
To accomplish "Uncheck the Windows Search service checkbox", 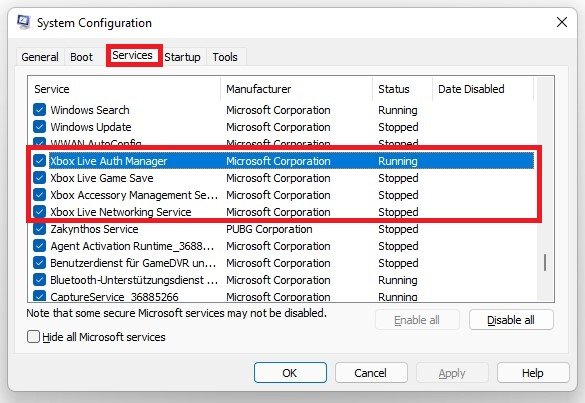I will coord(39,110).
